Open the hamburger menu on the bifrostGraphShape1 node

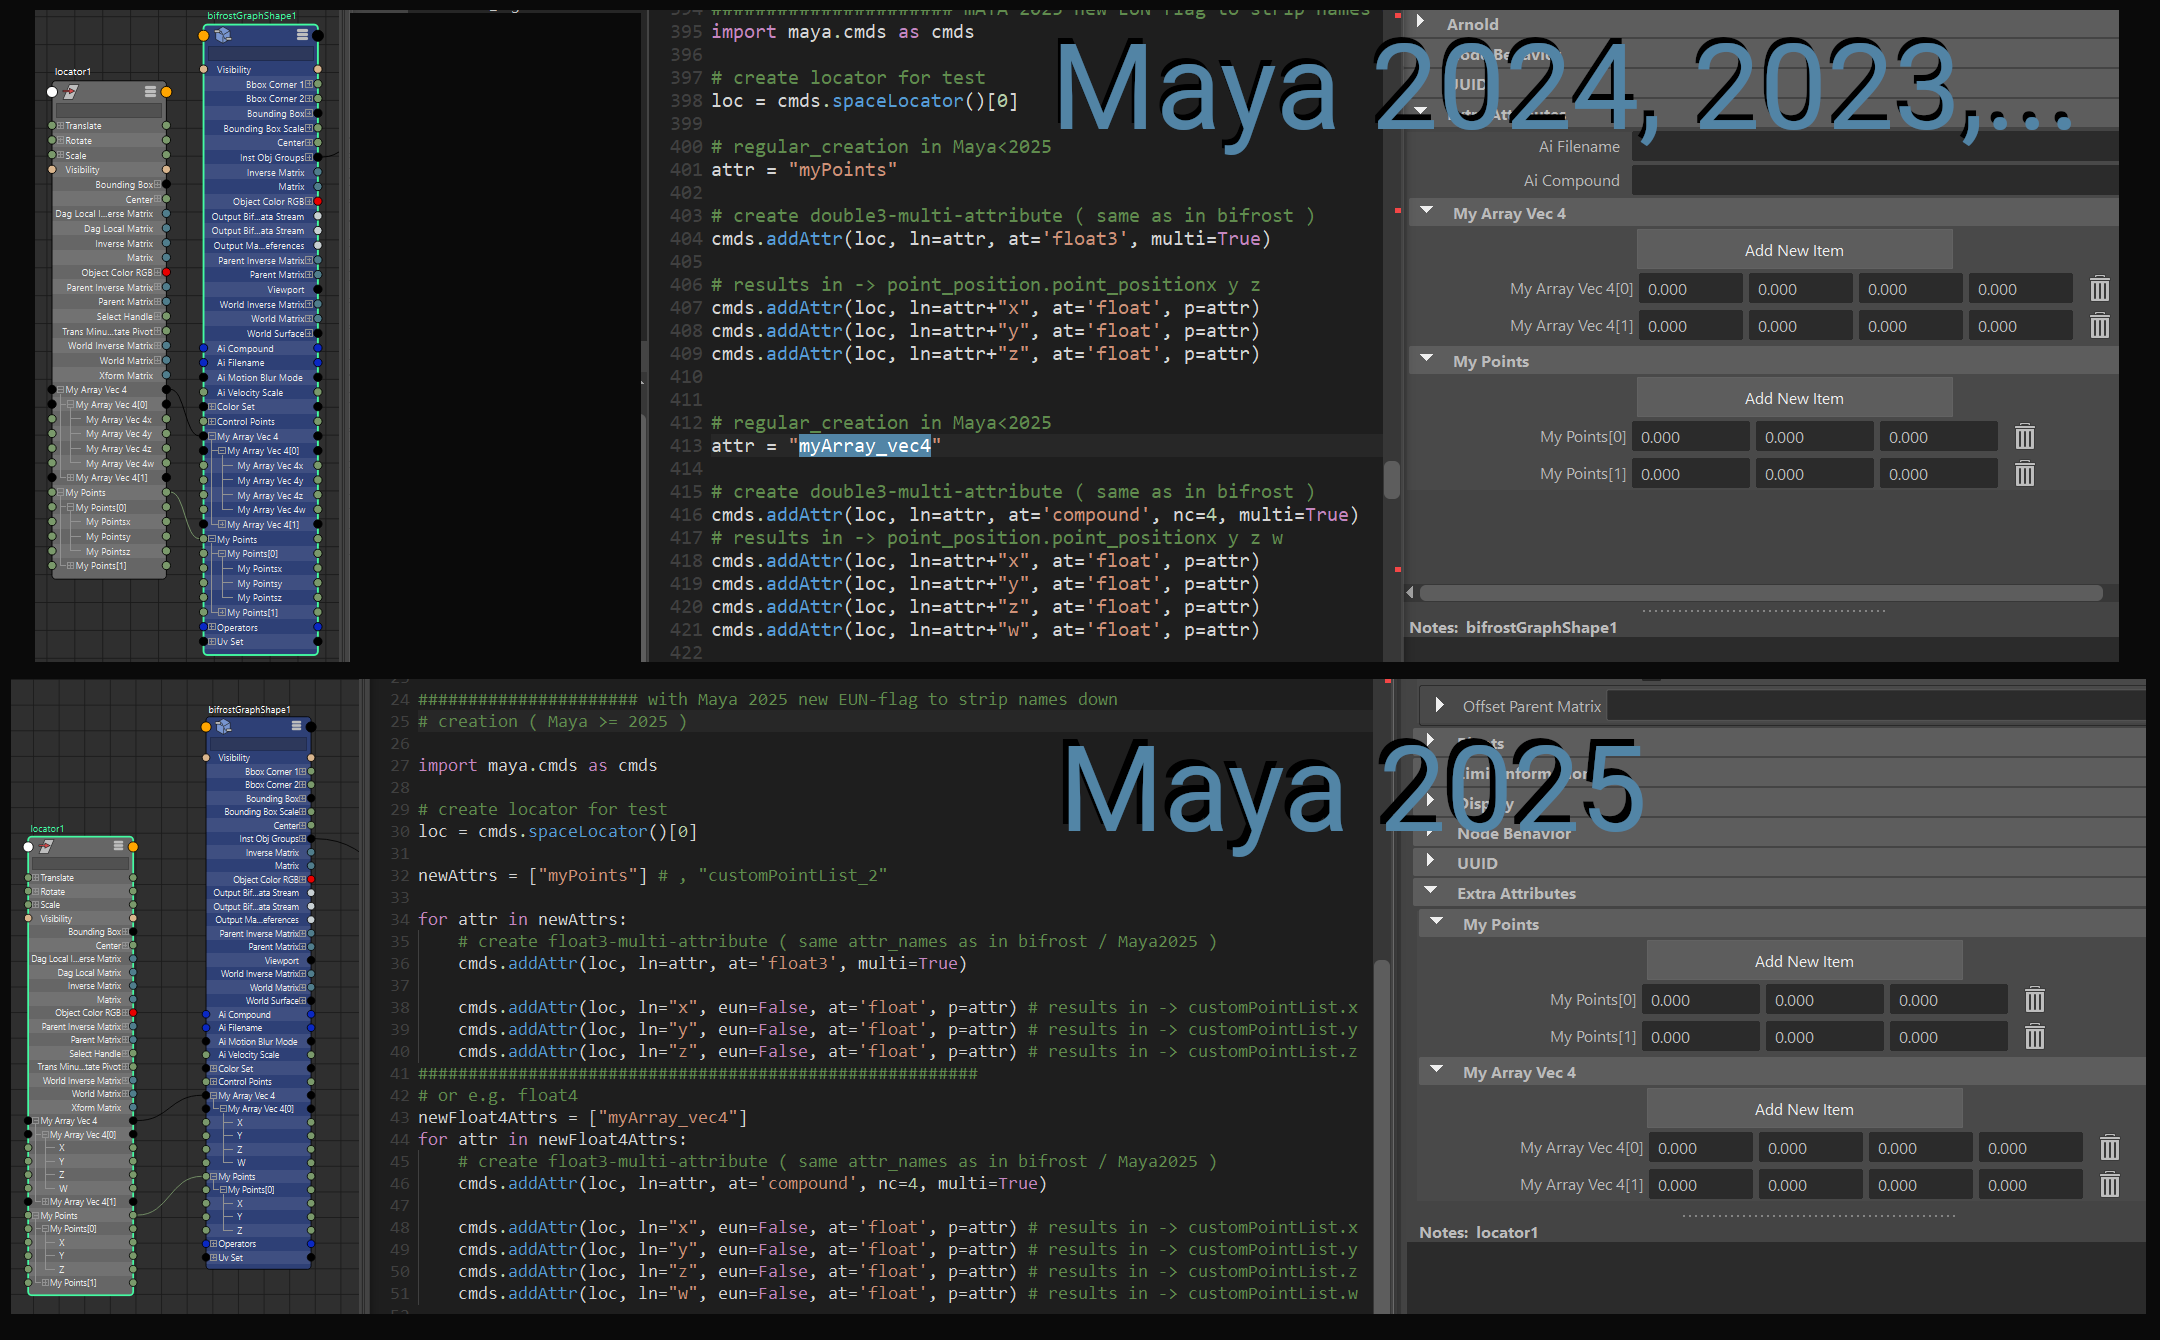click(x=301, y=36)
